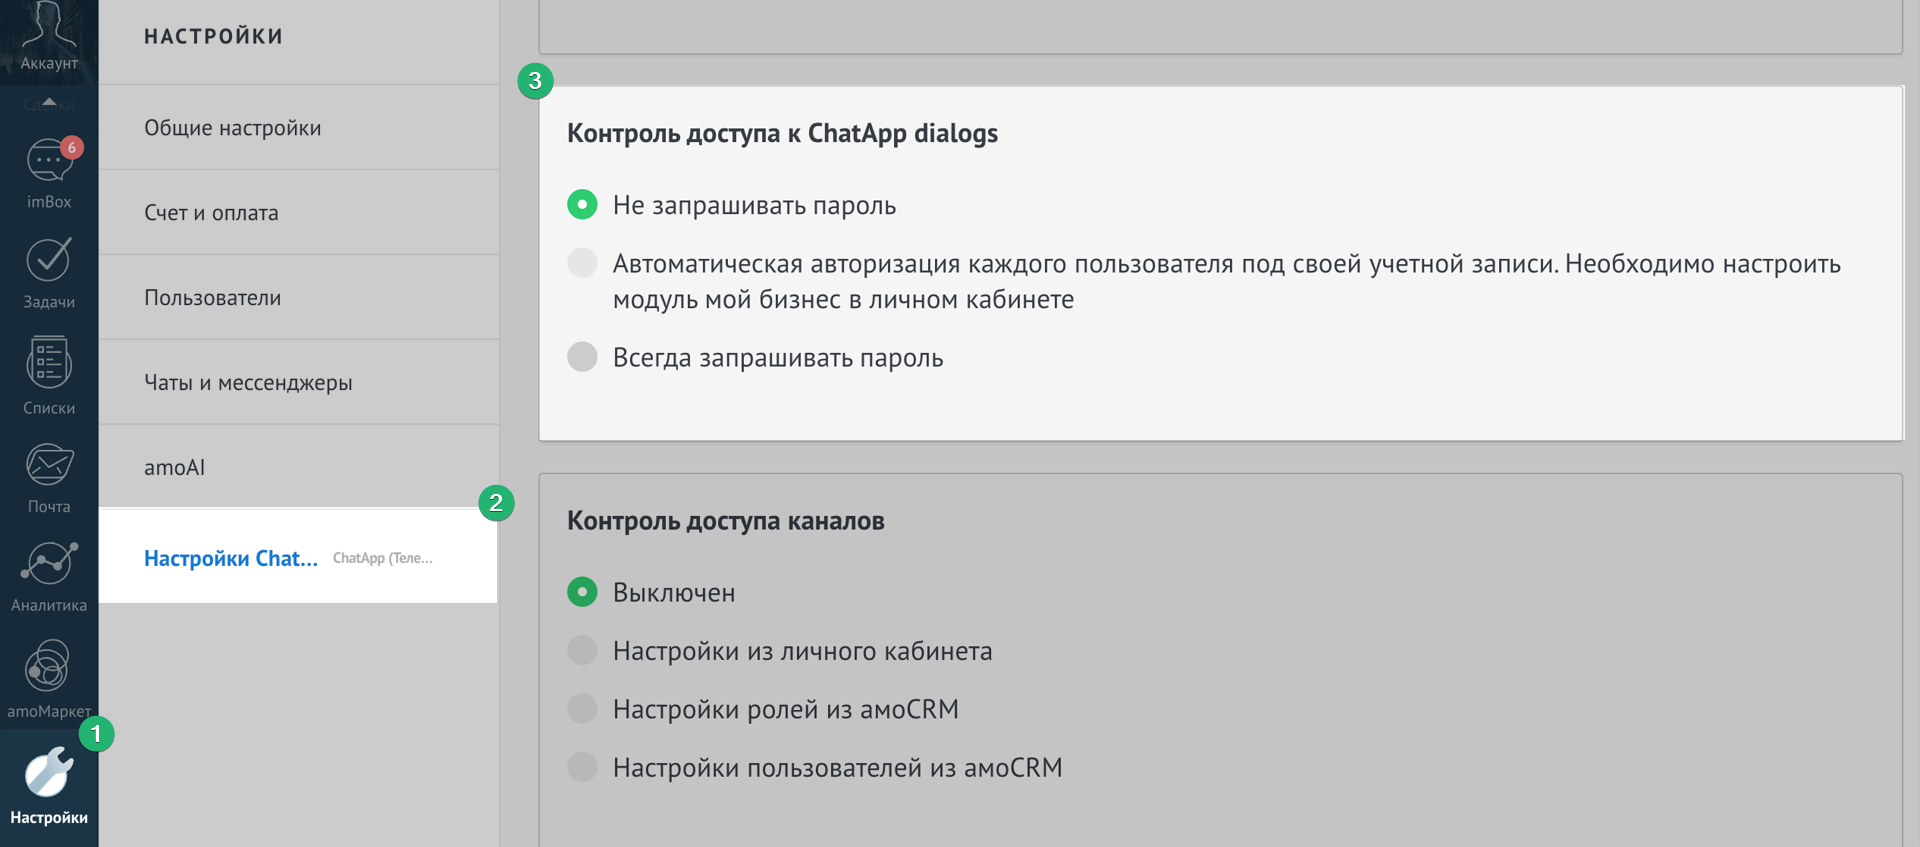This screenshot has height=847, width=1920.
Task: Open the amoМаркет icon
Action: pyautogui.click(x=48, y=668)
